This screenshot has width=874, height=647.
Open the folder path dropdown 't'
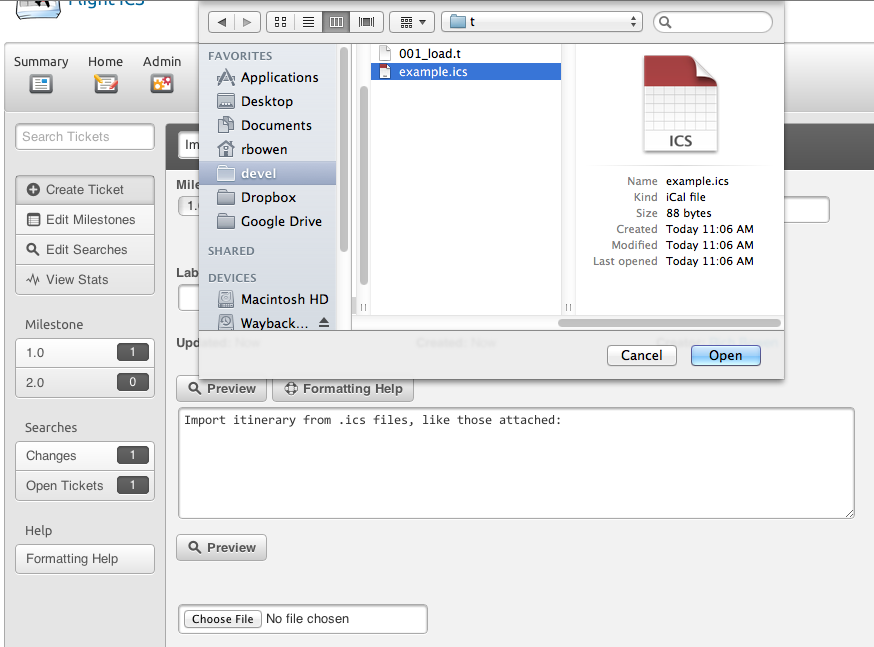pyautogui.click(x=542, y=22)
